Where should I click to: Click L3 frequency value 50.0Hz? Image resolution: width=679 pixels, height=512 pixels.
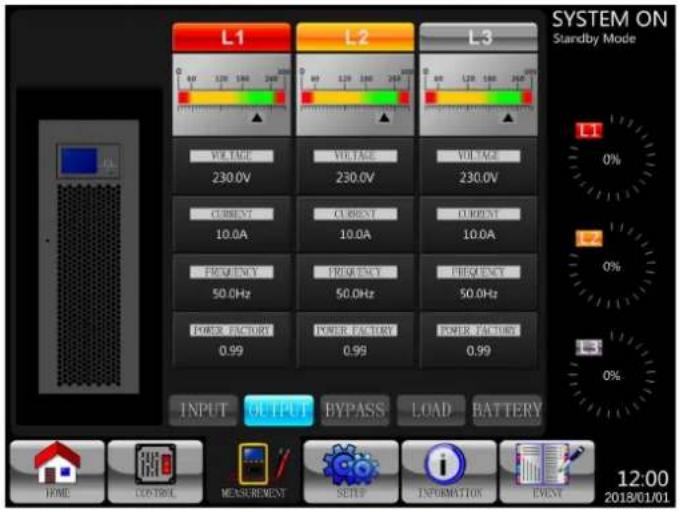[479, 294]
